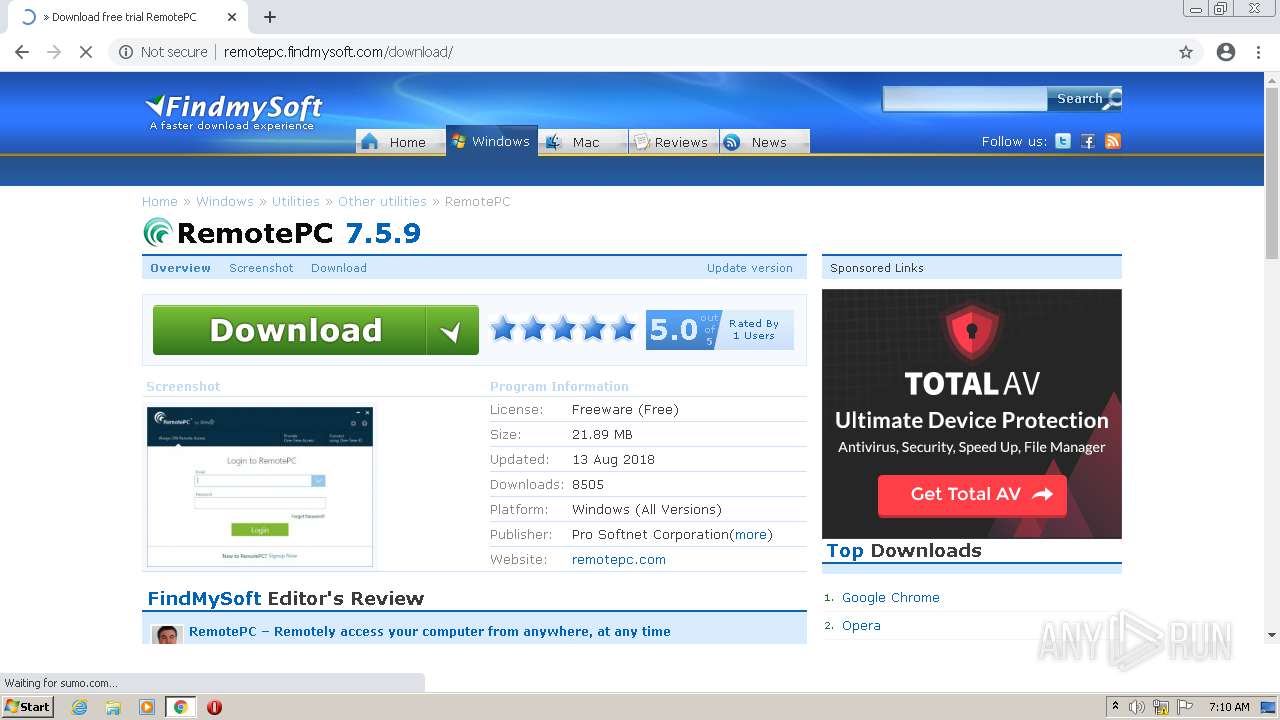Viewport: 1280px width, 720px height.
Task: Click the Facebook follow icon
Action: [1088, 141]
